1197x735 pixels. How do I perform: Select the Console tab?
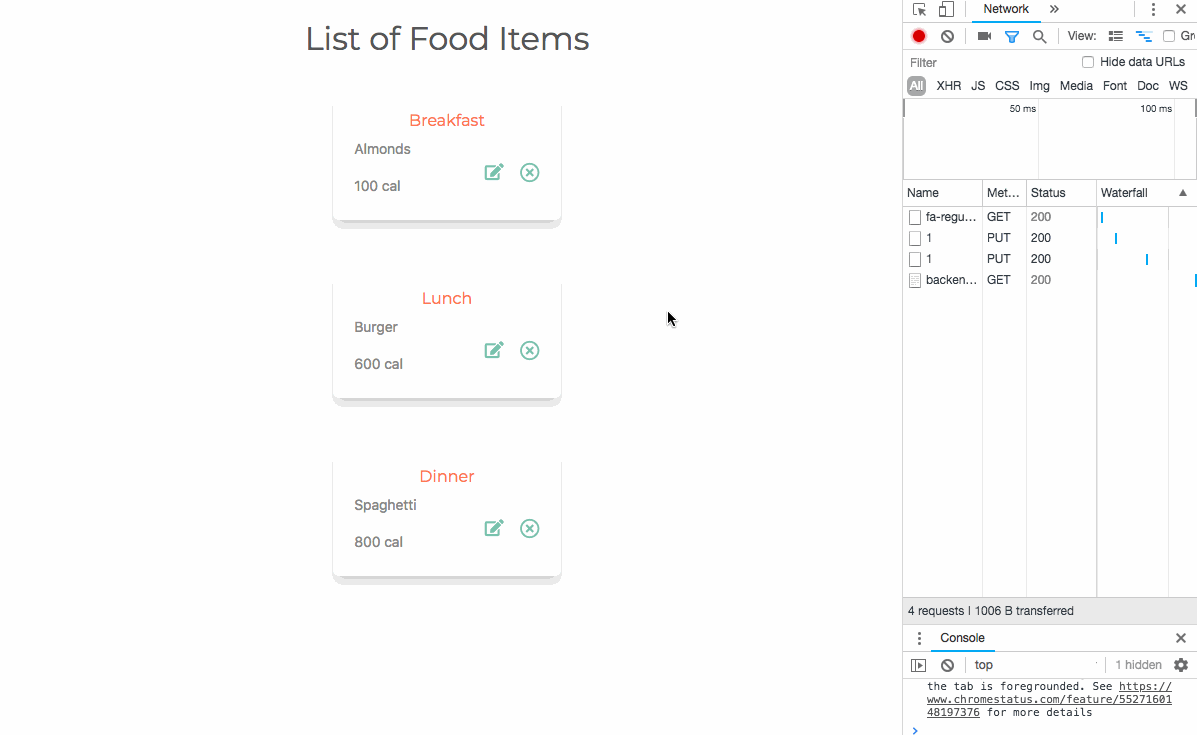pos(962,638)
